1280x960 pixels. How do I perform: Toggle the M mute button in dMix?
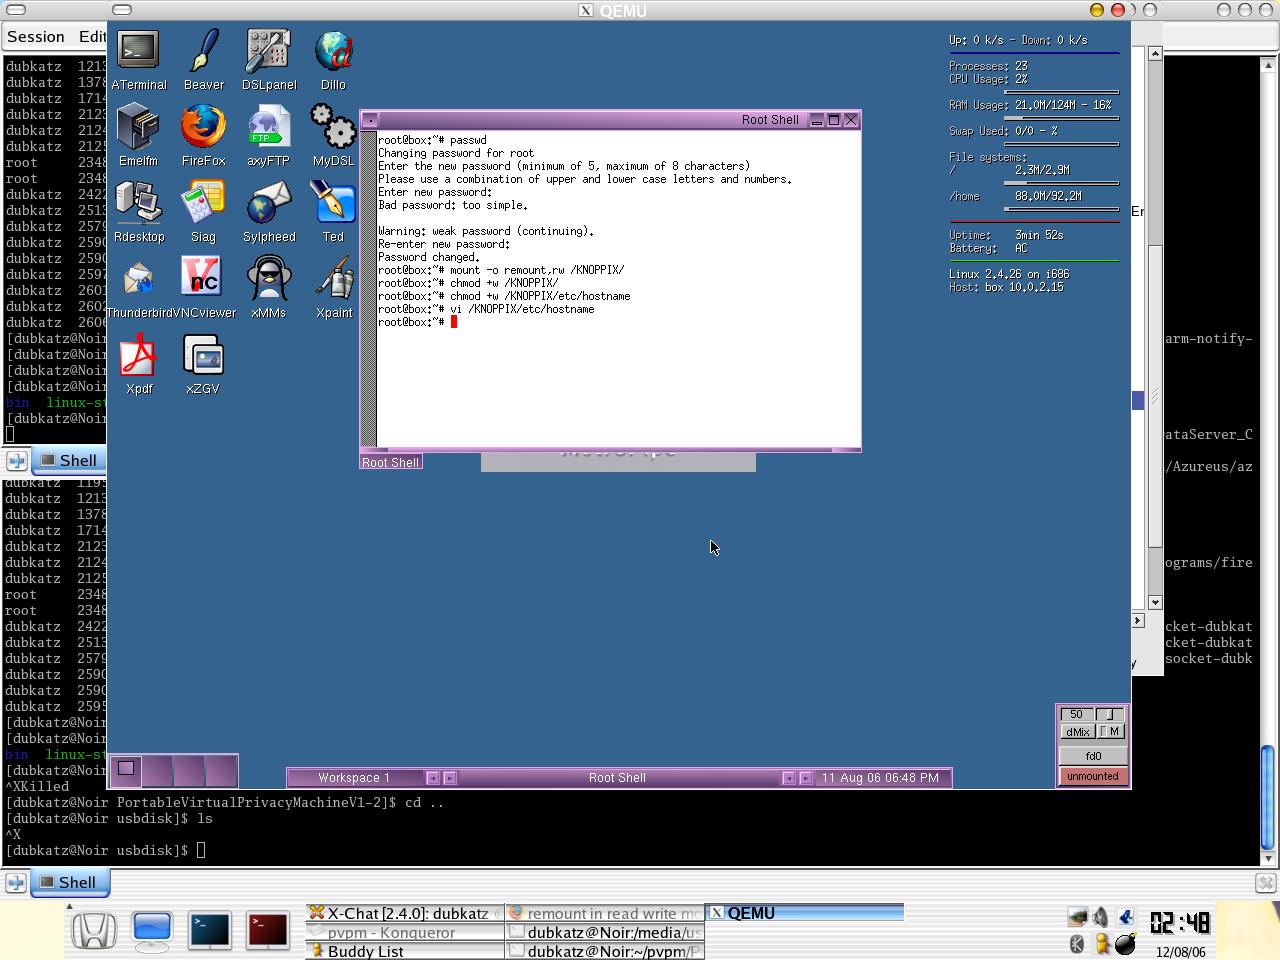1112,732
